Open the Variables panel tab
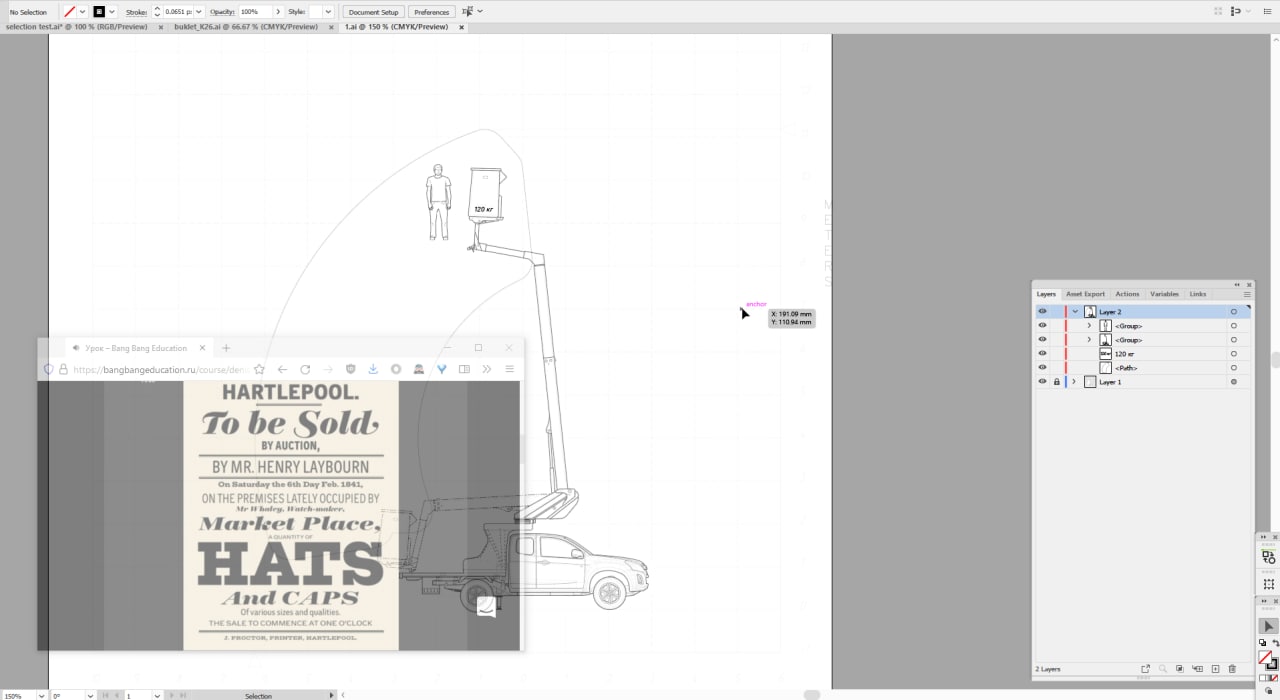 coord(1164,294)
